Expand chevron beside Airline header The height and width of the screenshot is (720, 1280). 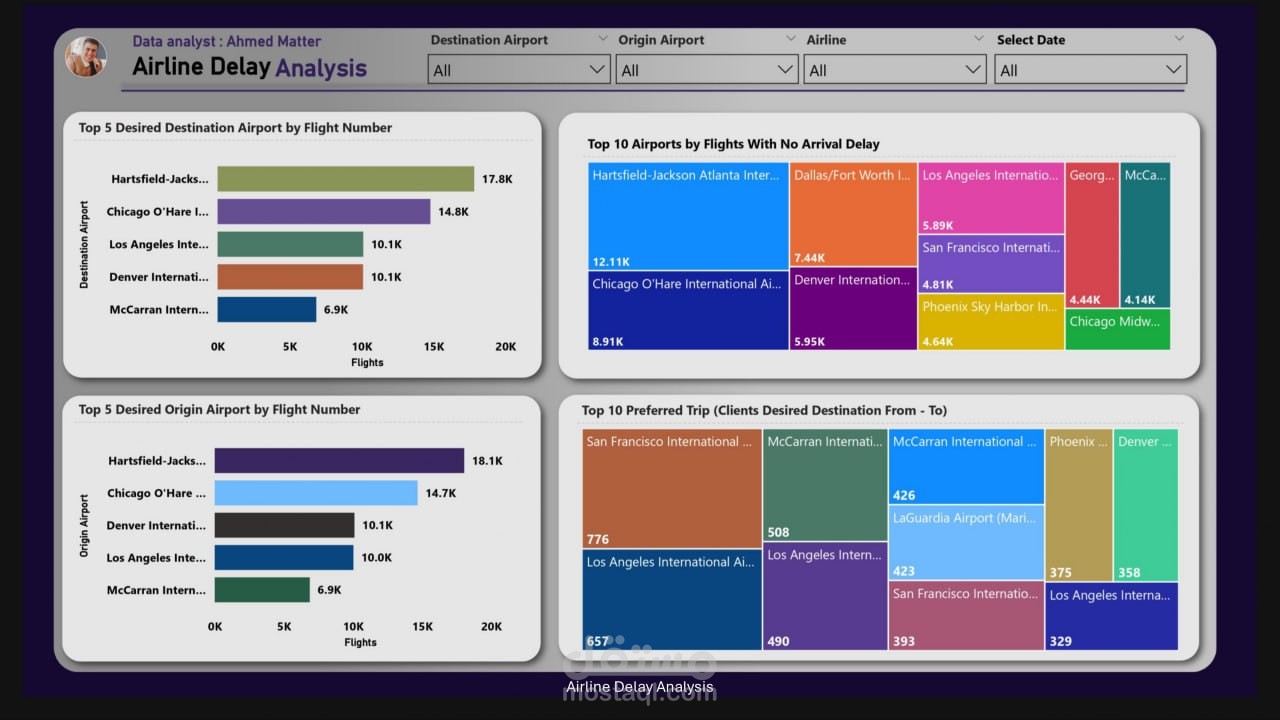click(x=978, y=39)
